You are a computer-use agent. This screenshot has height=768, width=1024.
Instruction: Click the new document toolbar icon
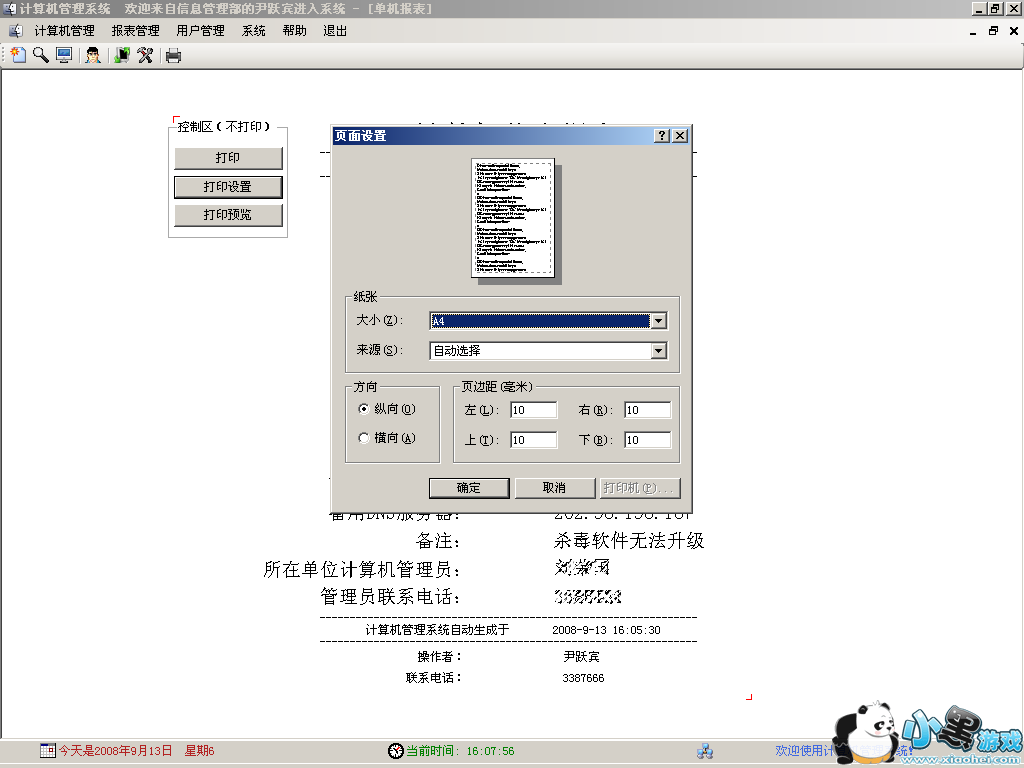click(18, 56)
